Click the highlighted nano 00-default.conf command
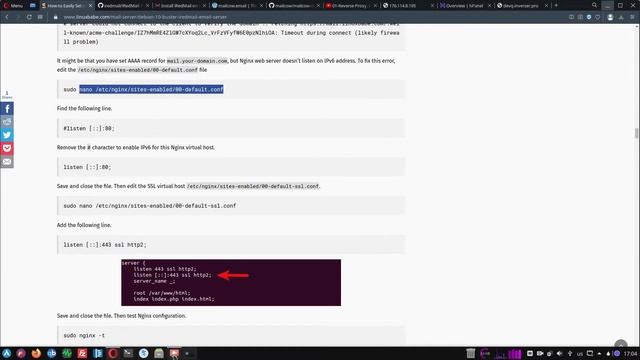The image size is (640, 360). (151, 89)
